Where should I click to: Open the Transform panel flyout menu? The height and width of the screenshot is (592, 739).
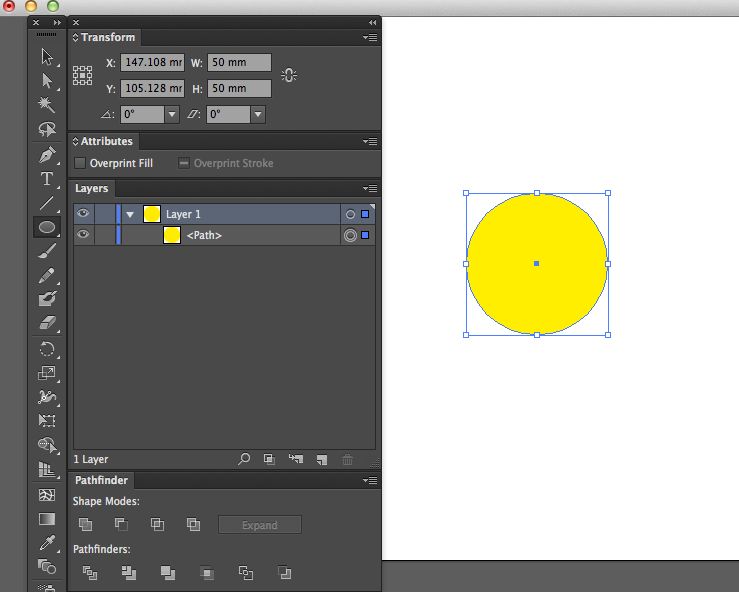coord(370,37)
